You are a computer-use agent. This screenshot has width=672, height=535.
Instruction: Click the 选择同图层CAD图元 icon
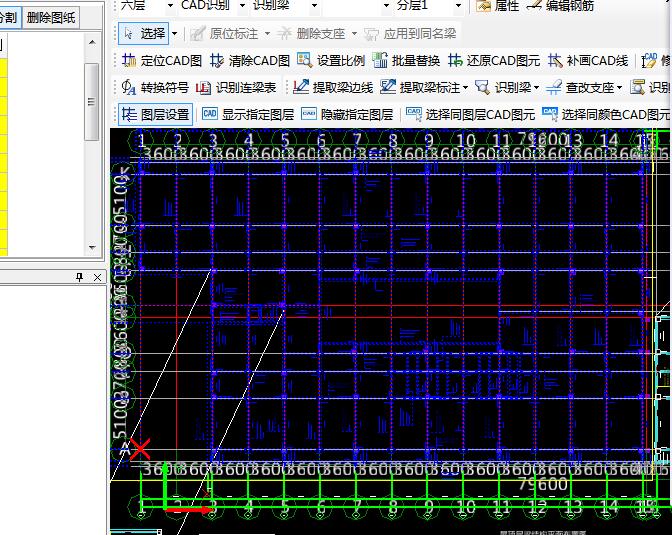[414, 114]
